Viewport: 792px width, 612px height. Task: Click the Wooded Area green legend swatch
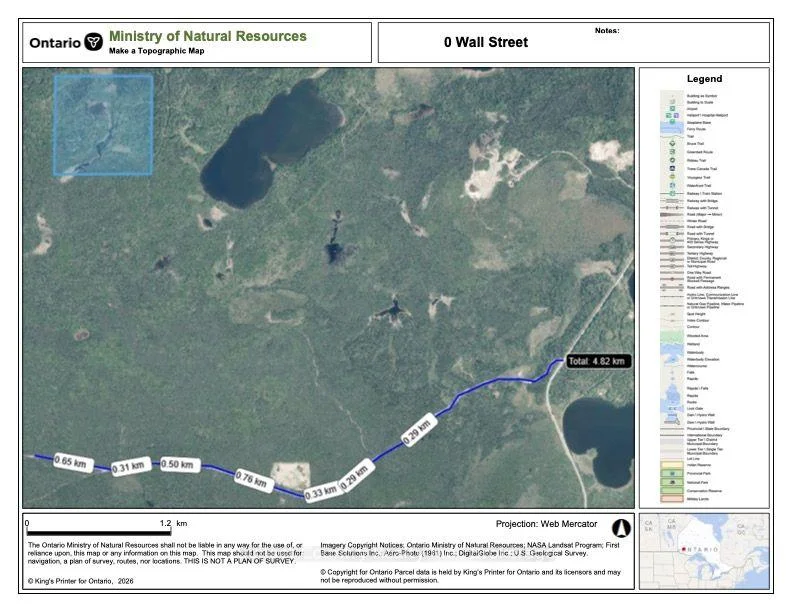672,336
